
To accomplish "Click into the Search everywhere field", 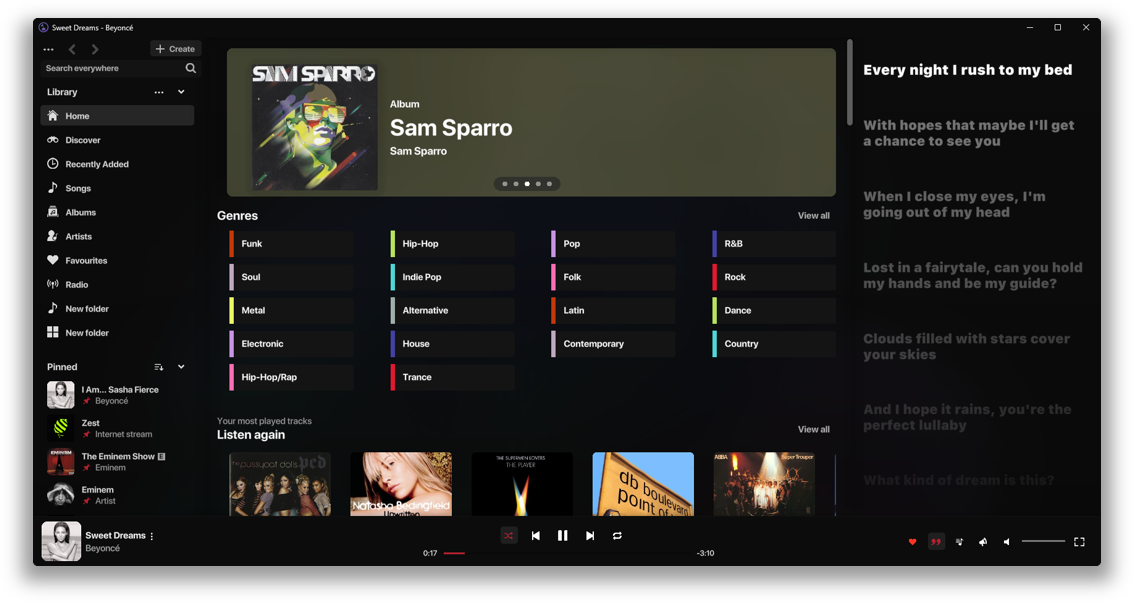I will point(112,68).
